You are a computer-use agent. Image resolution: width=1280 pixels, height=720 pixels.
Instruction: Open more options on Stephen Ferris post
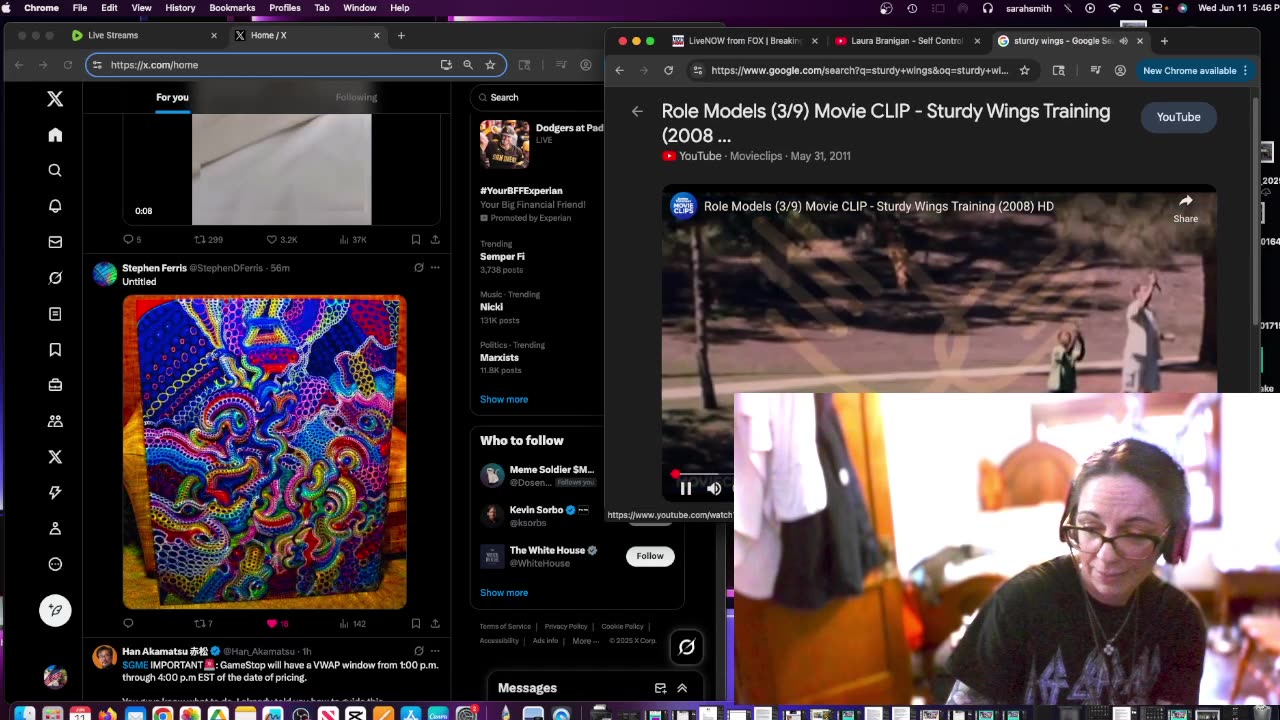point(435,268)
